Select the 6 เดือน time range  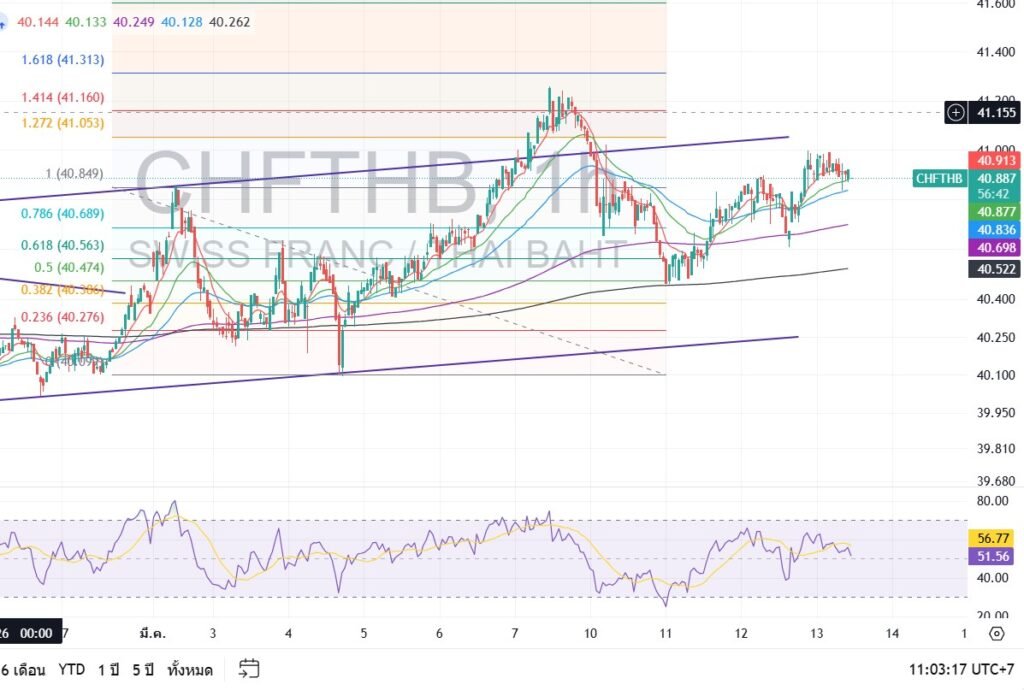tap(22, 669)
